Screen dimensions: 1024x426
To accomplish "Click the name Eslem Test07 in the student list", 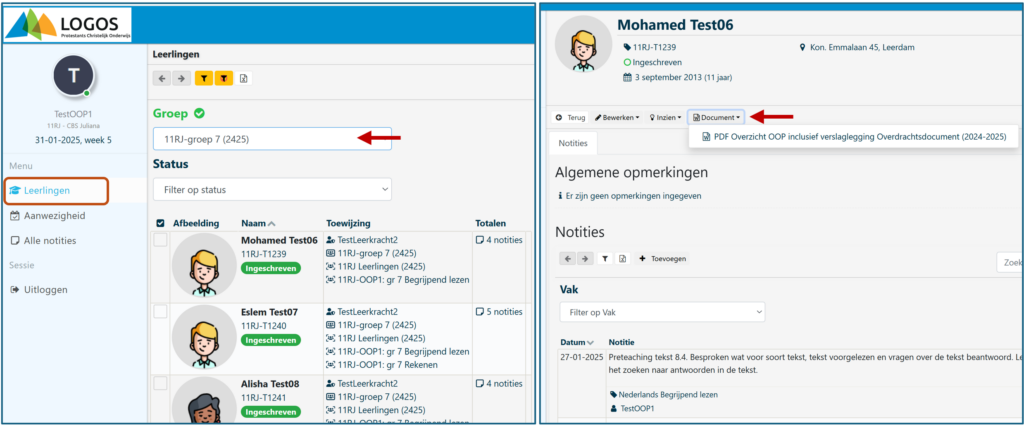I will (269, 312).
